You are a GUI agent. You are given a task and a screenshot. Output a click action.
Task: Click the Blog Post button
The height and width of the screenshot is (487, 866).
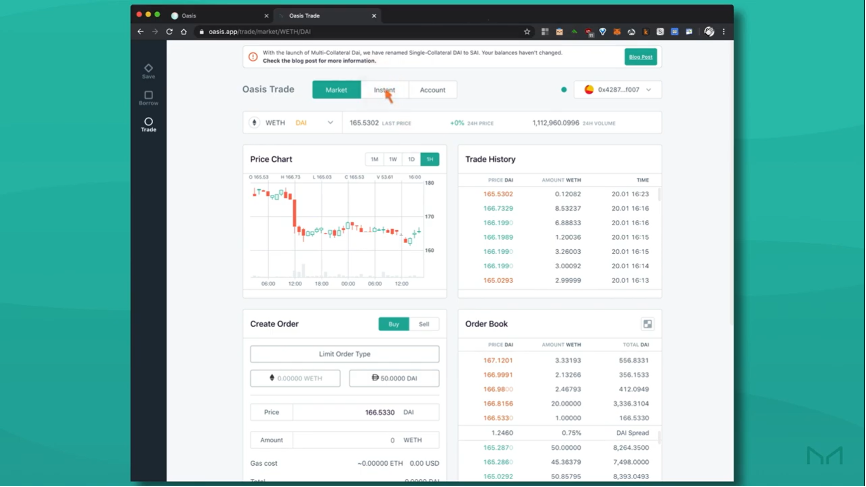click(641, 57)
